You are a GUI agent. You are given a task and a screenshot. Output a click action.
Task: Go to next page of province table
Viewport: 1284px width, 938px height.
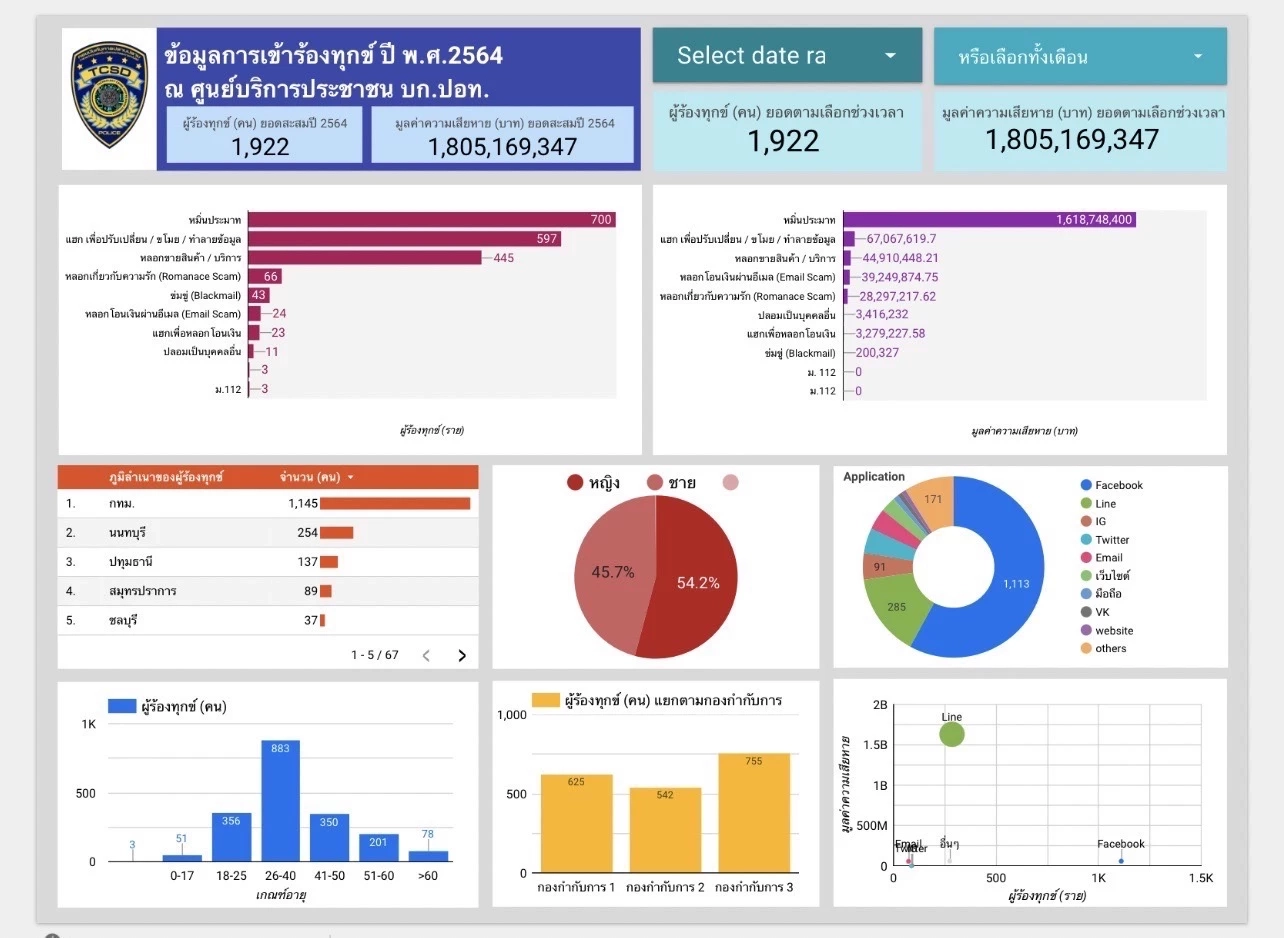tap(462, 656)
